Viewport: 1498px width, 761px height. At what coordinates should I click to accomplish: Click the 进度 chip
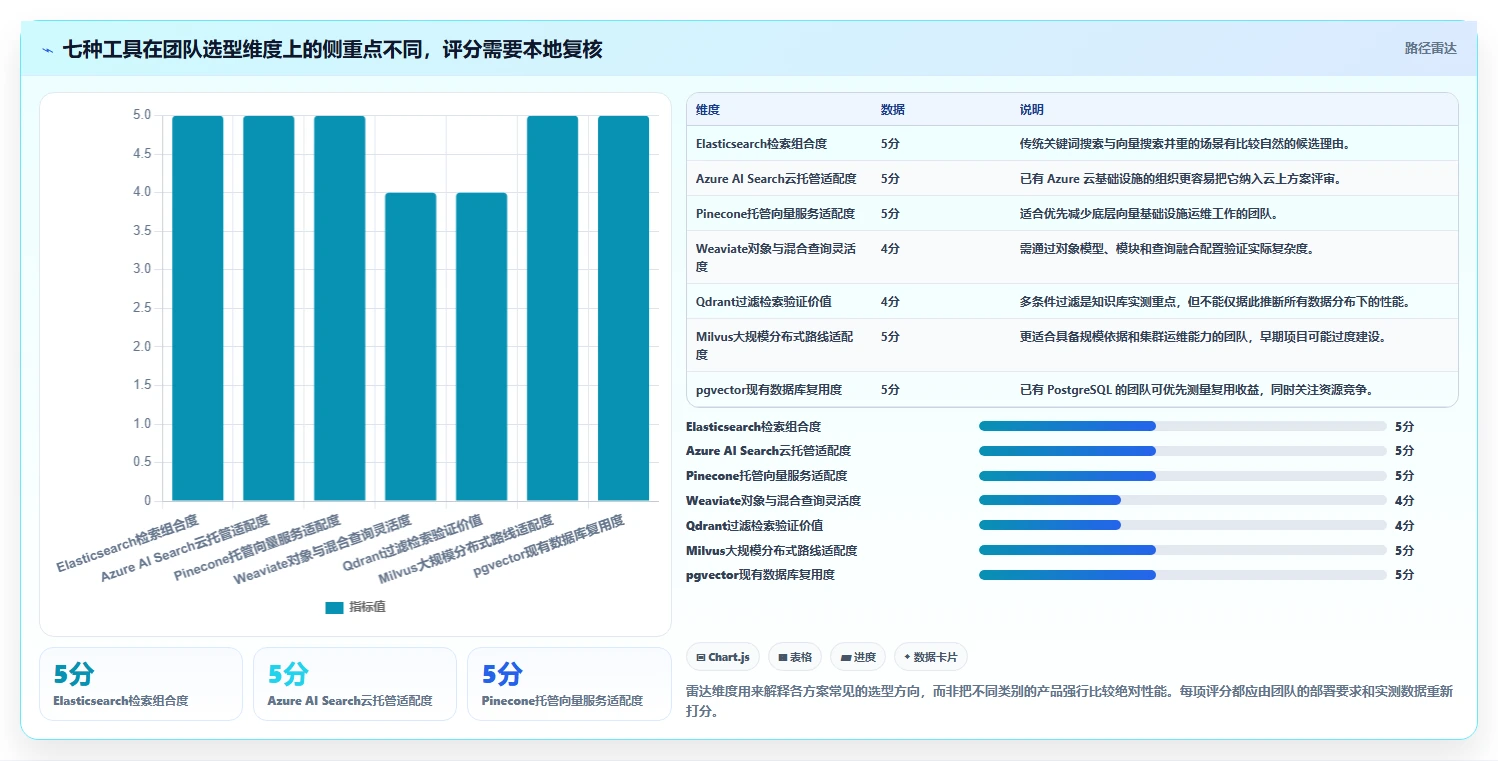pos(858,657)
